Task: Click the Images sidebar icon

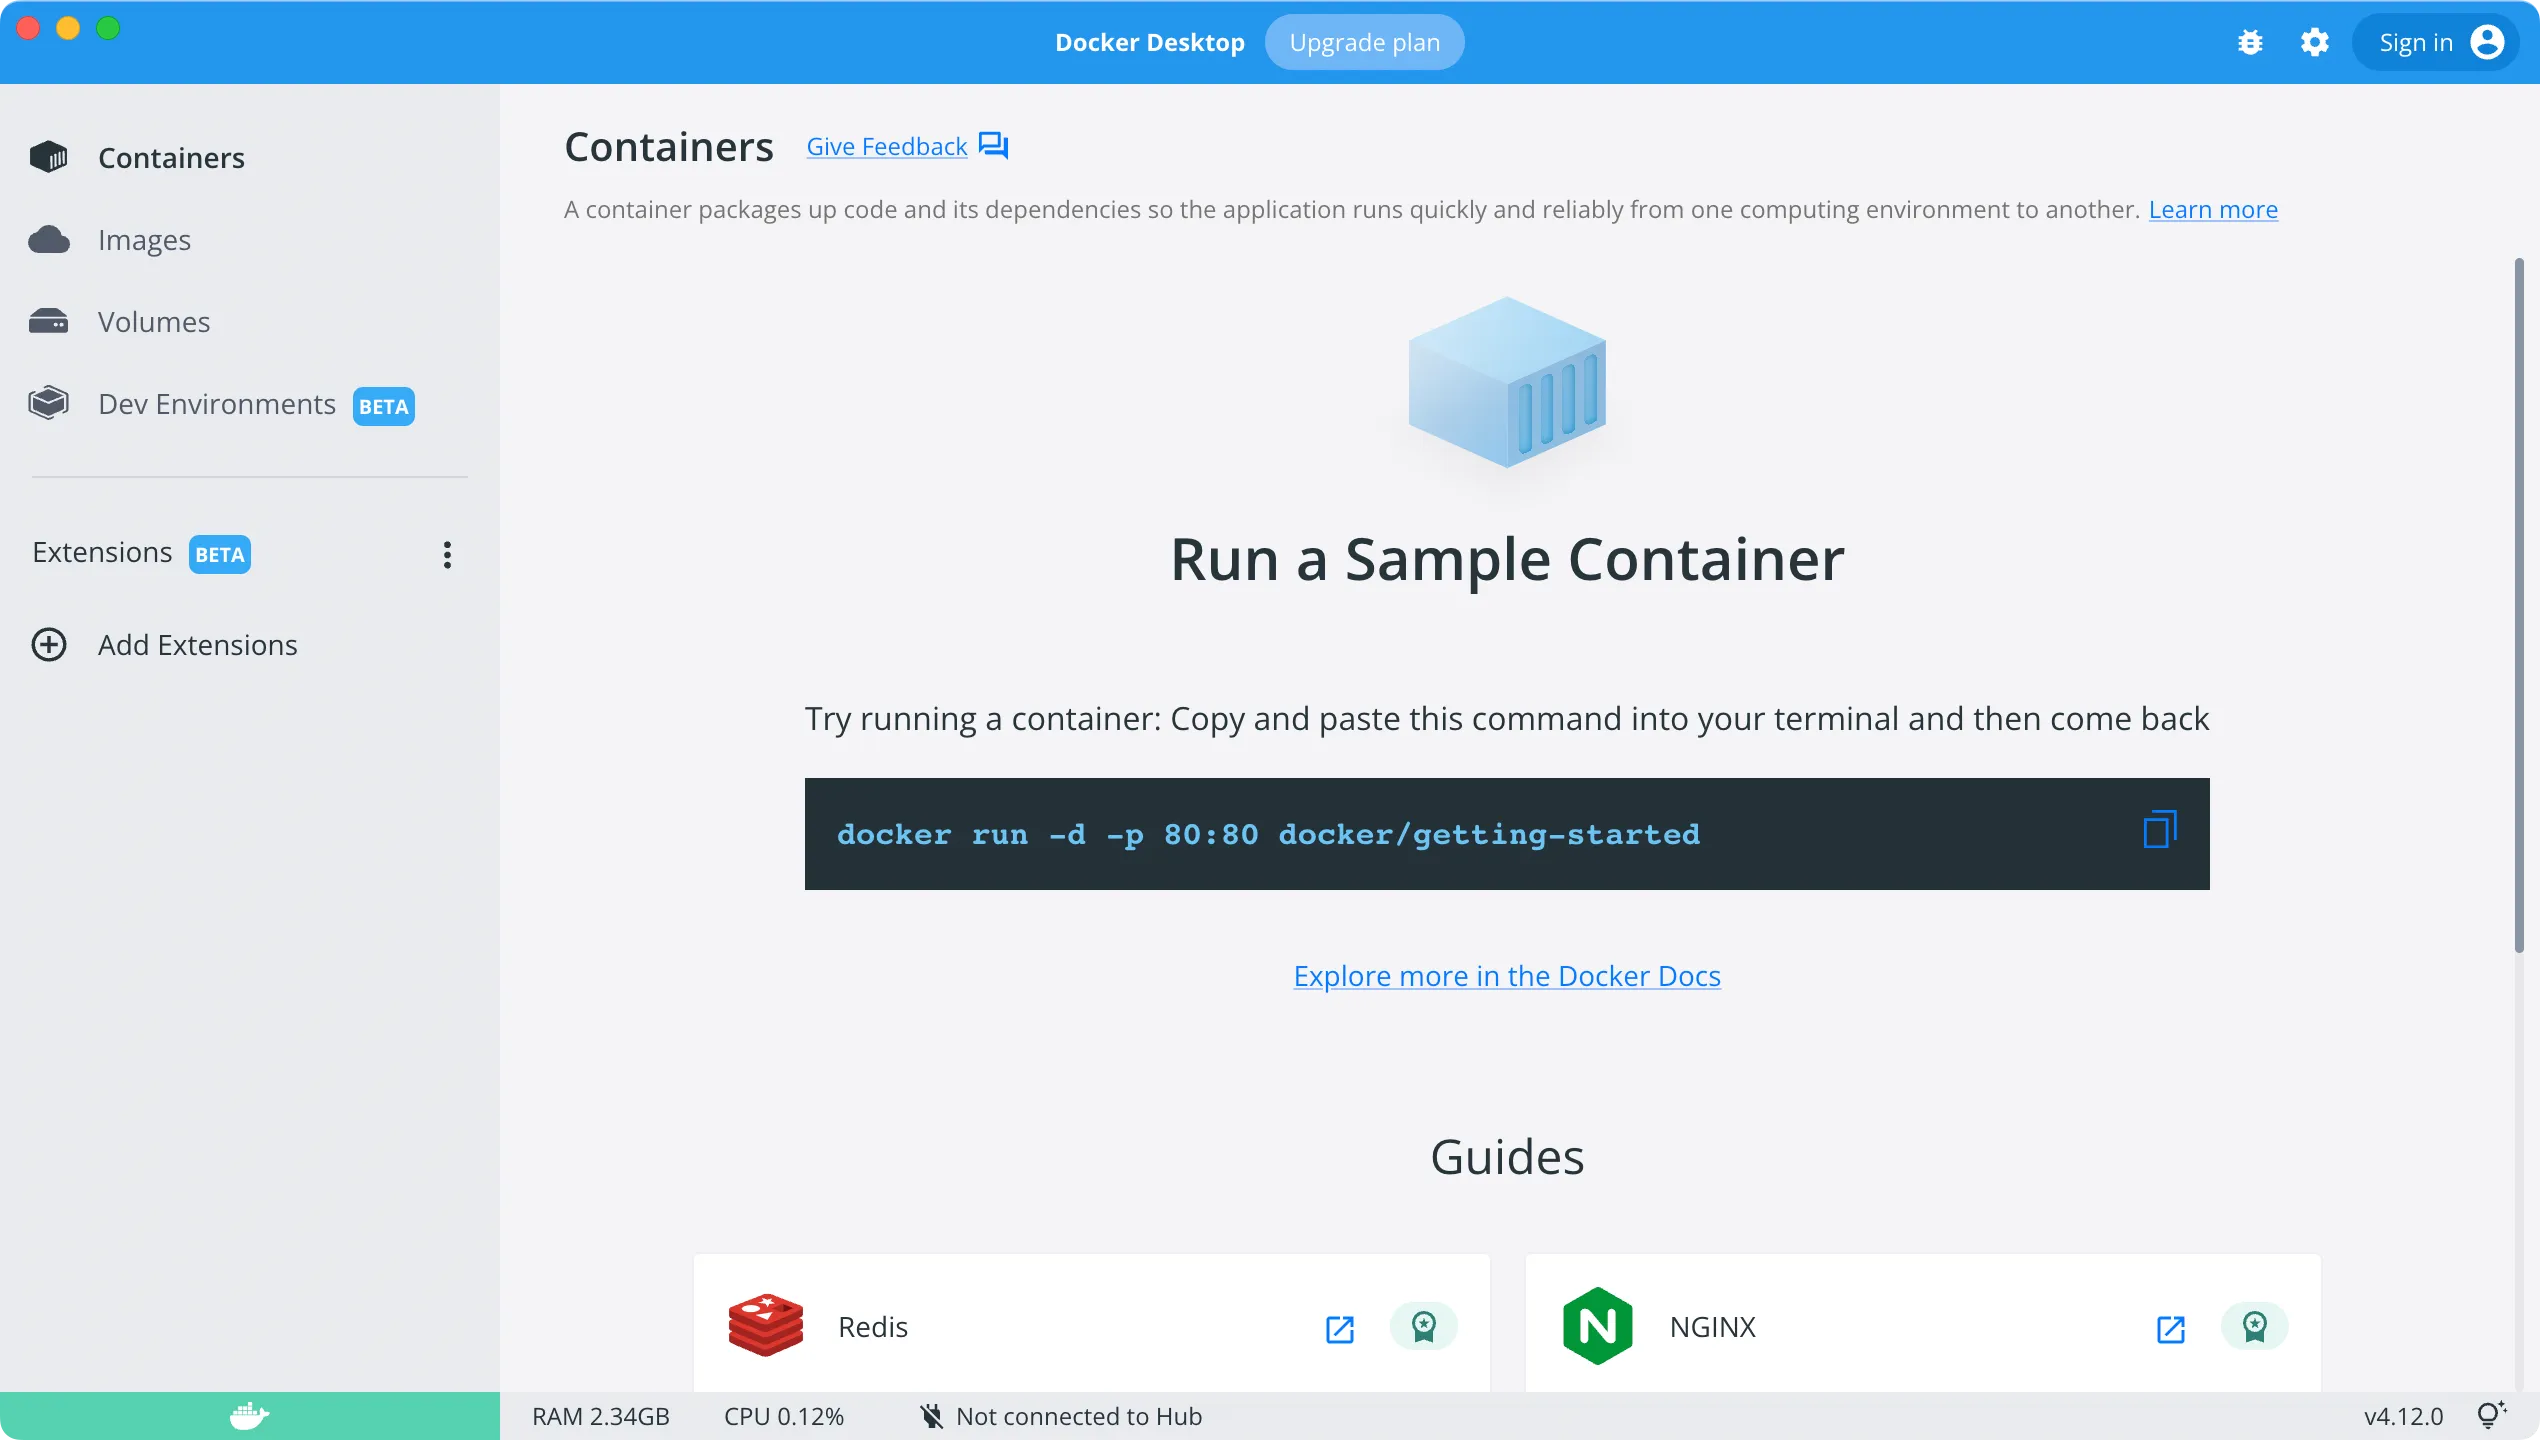Action: click(x=47, y=239)
